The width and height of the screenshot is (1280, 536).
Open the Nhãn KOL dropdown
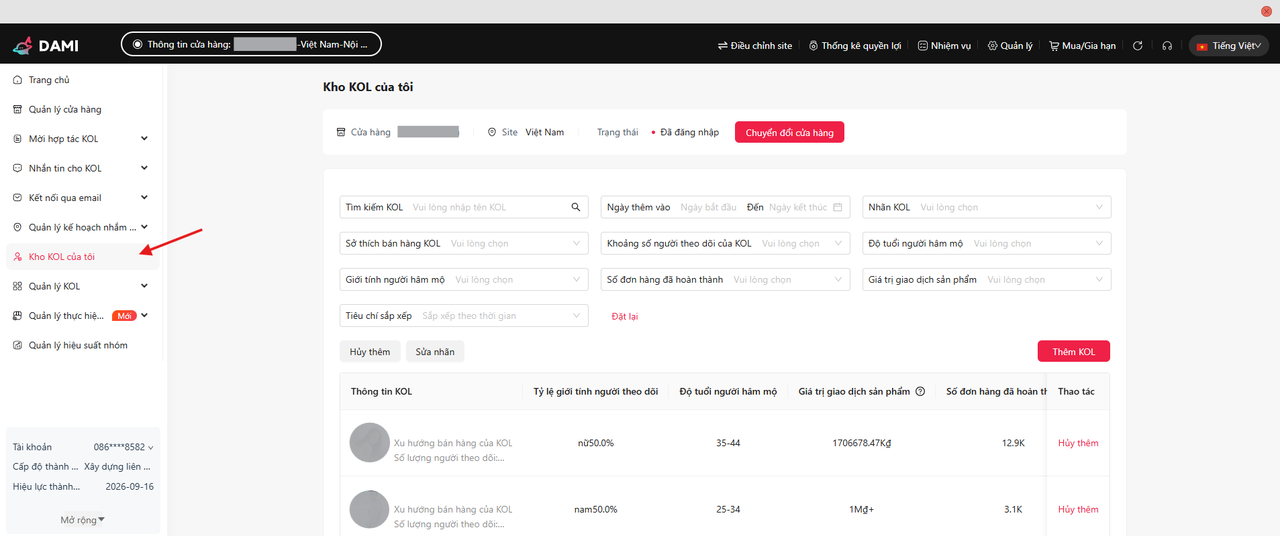(x=986, y=208)
